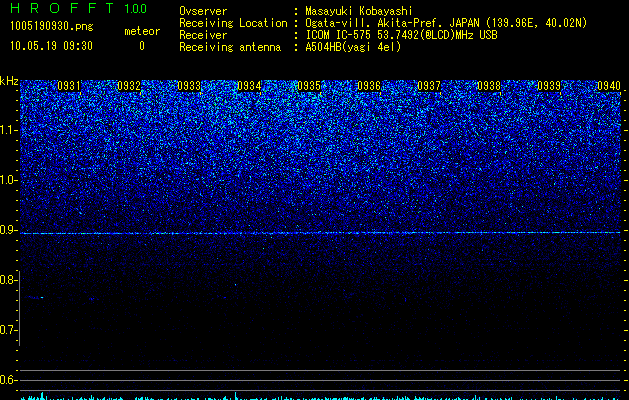Select the filename 1005190930.png

(x=52, y=27)
